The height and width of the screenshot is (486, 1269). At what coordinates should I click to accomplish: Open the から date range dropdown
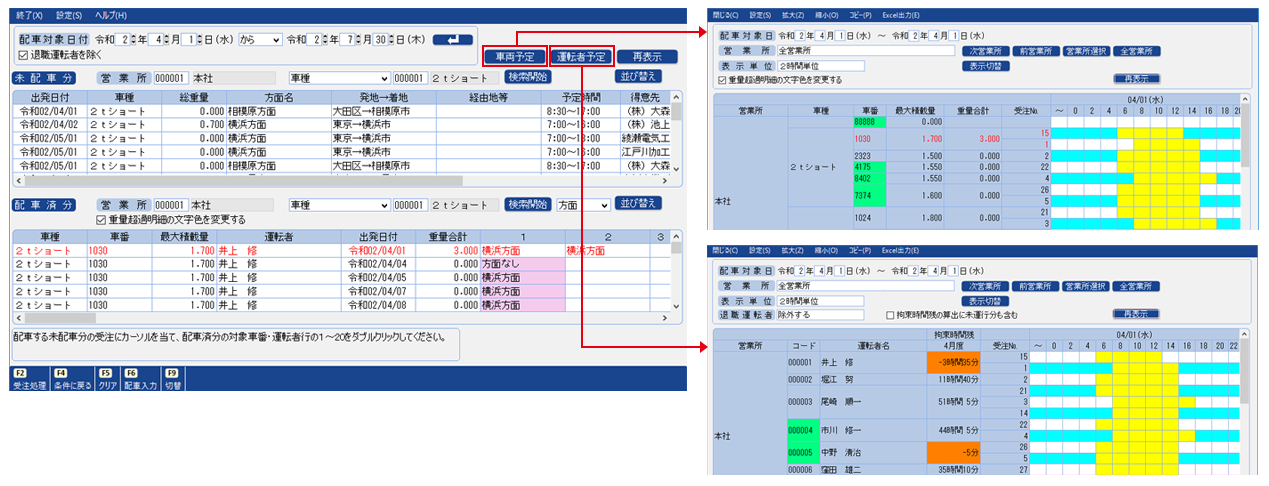click(x=259, y=40)
